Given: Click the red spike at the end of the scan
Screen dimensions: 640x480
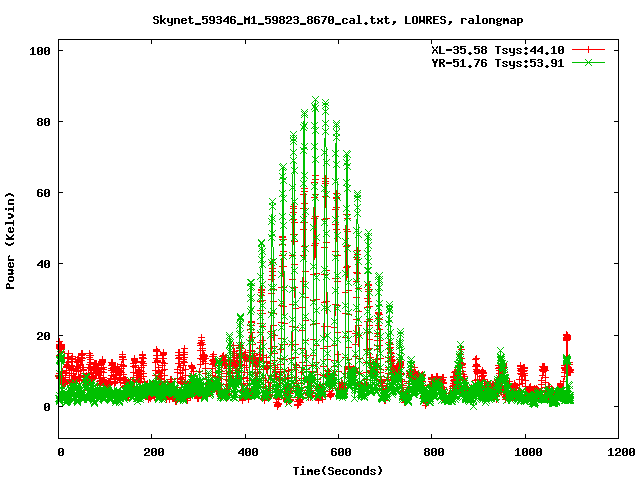Looking at the screenshot, I should point(567,337).
